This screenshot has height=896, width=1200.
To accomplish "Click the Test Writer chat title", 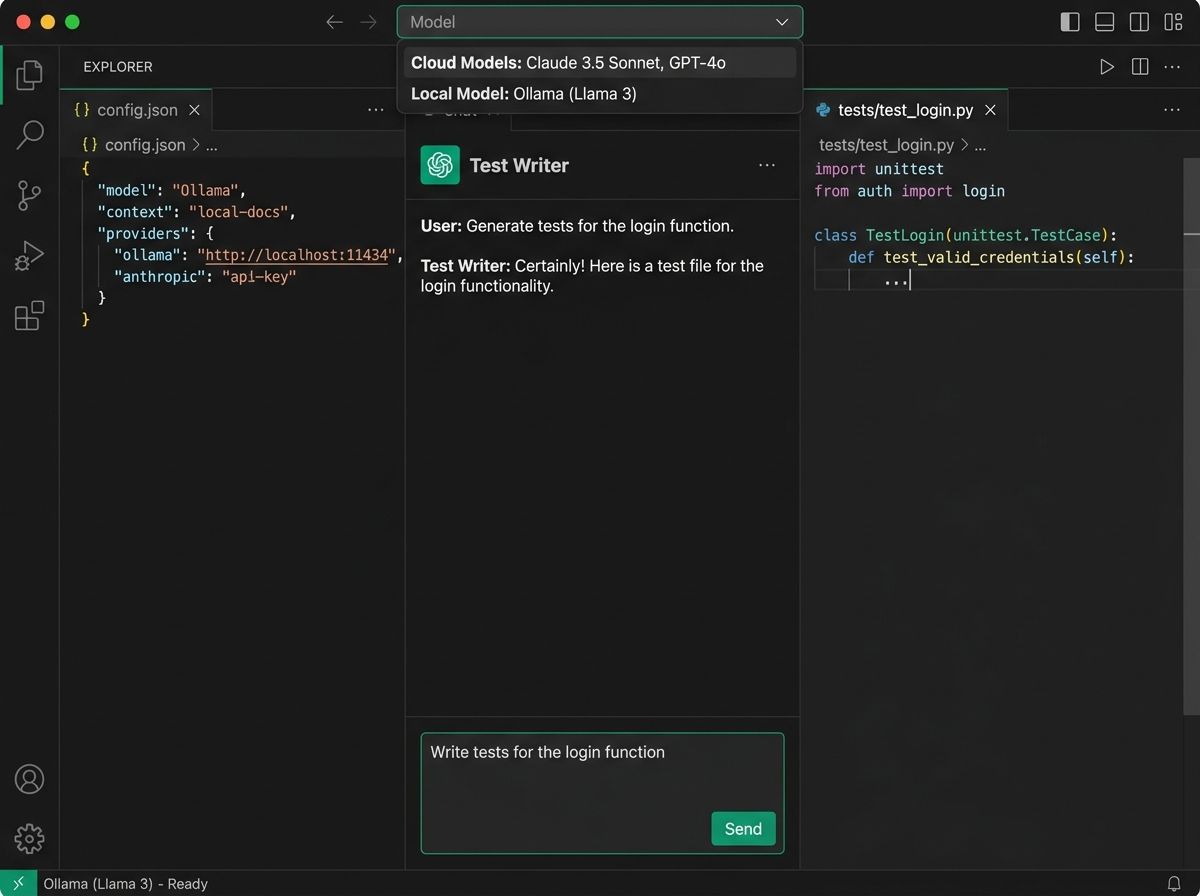I will [x=519, y=165].
